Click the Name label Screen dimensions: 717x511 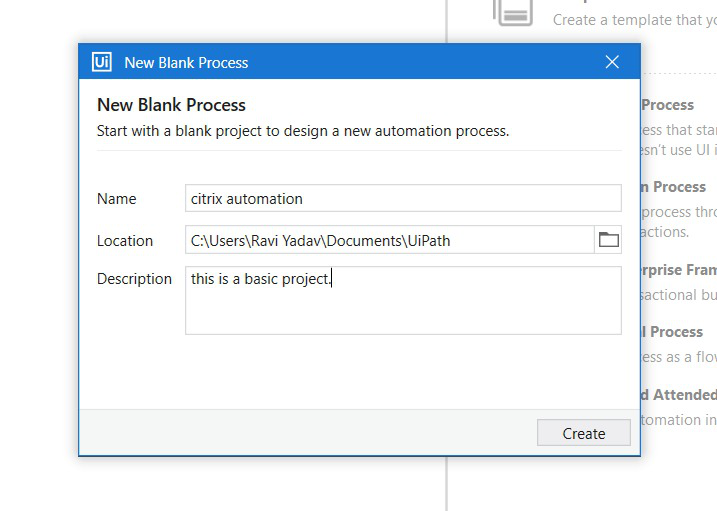coord(116,199)
